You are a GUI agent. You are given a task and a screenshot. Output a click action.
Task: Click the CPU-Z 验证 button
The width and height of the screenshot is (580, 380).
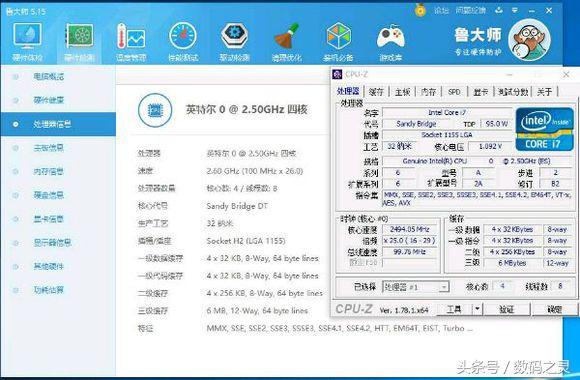coord(507,309)
